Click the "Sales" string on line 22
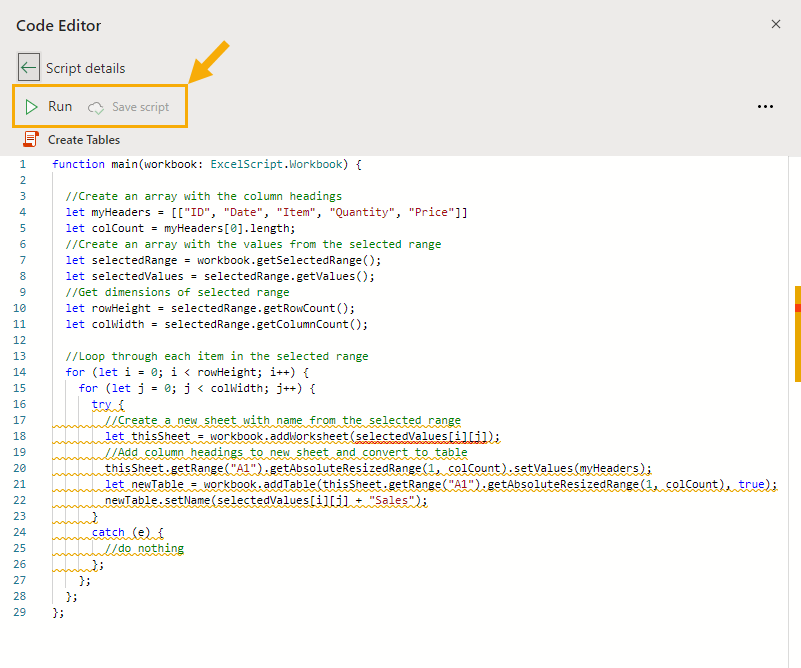The width and height of the screenshot is (801, 668). [x=391, y=500]
